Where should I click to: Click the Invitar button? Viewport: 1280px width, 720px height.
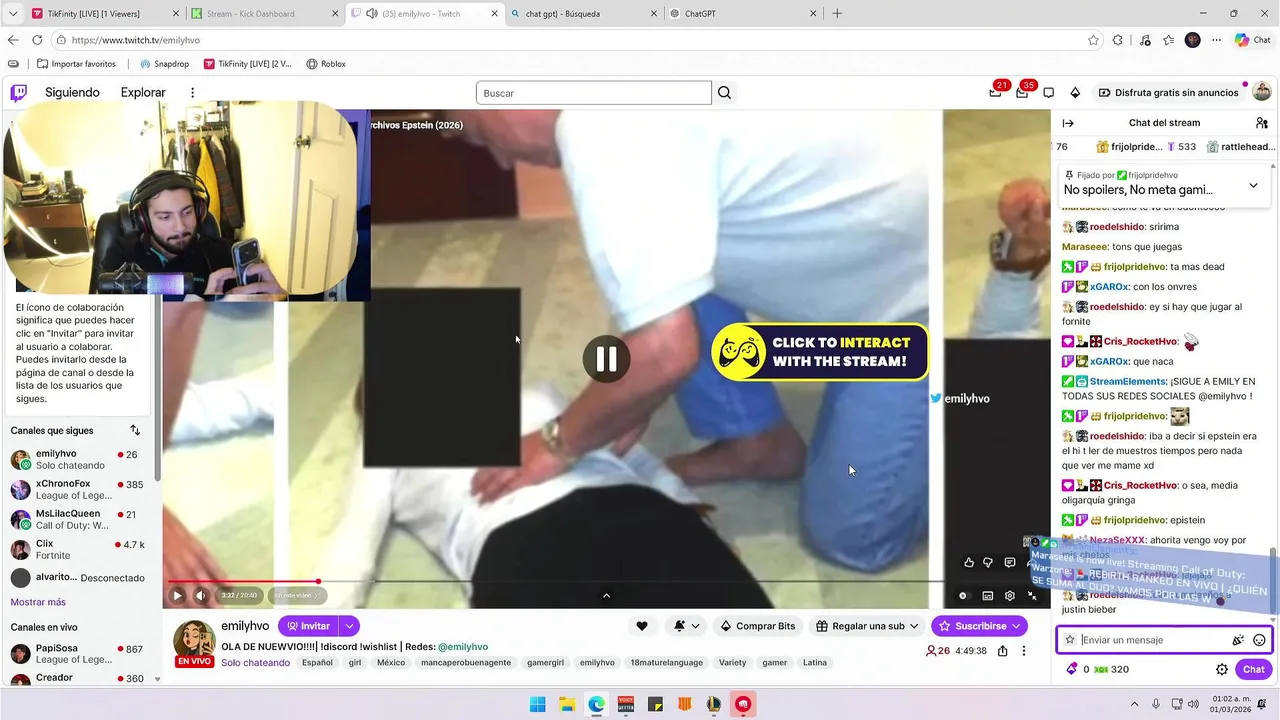click(309, 626)
